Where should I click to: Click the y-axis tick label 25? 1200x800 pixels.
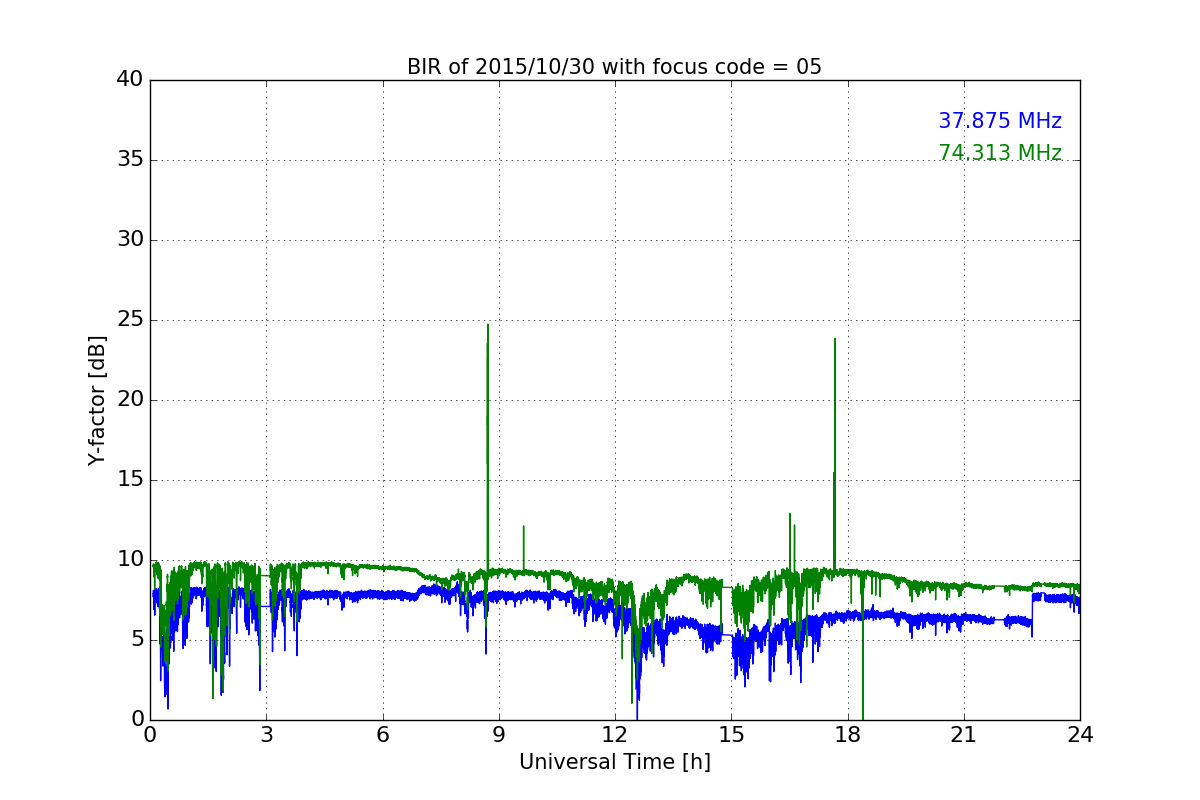coord(130,320)
